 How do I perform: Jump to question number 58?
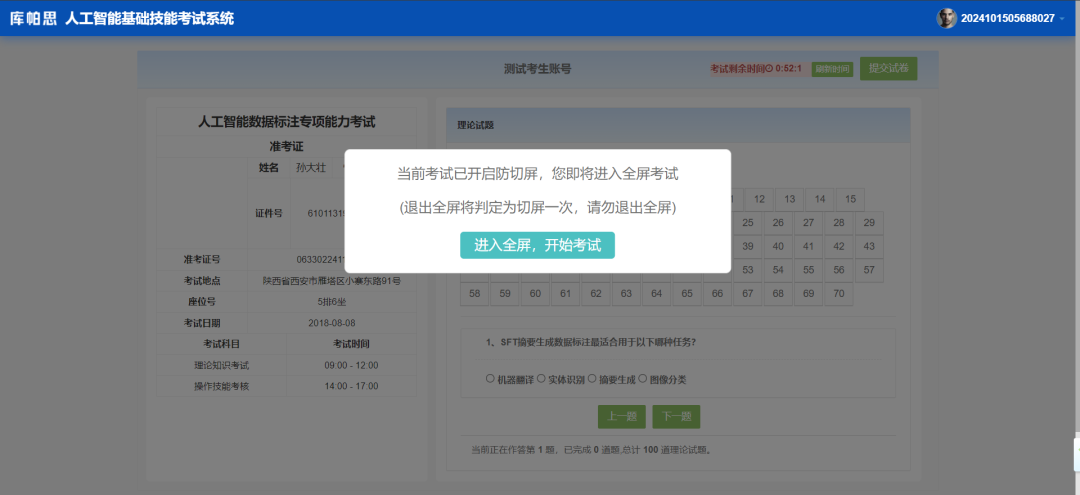click(475, 294)
